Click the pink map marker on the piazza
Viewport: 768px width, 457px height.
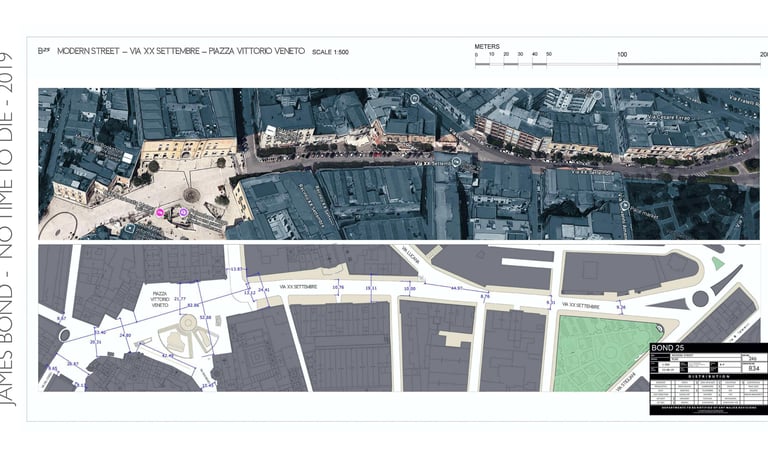tap(160, 212)
